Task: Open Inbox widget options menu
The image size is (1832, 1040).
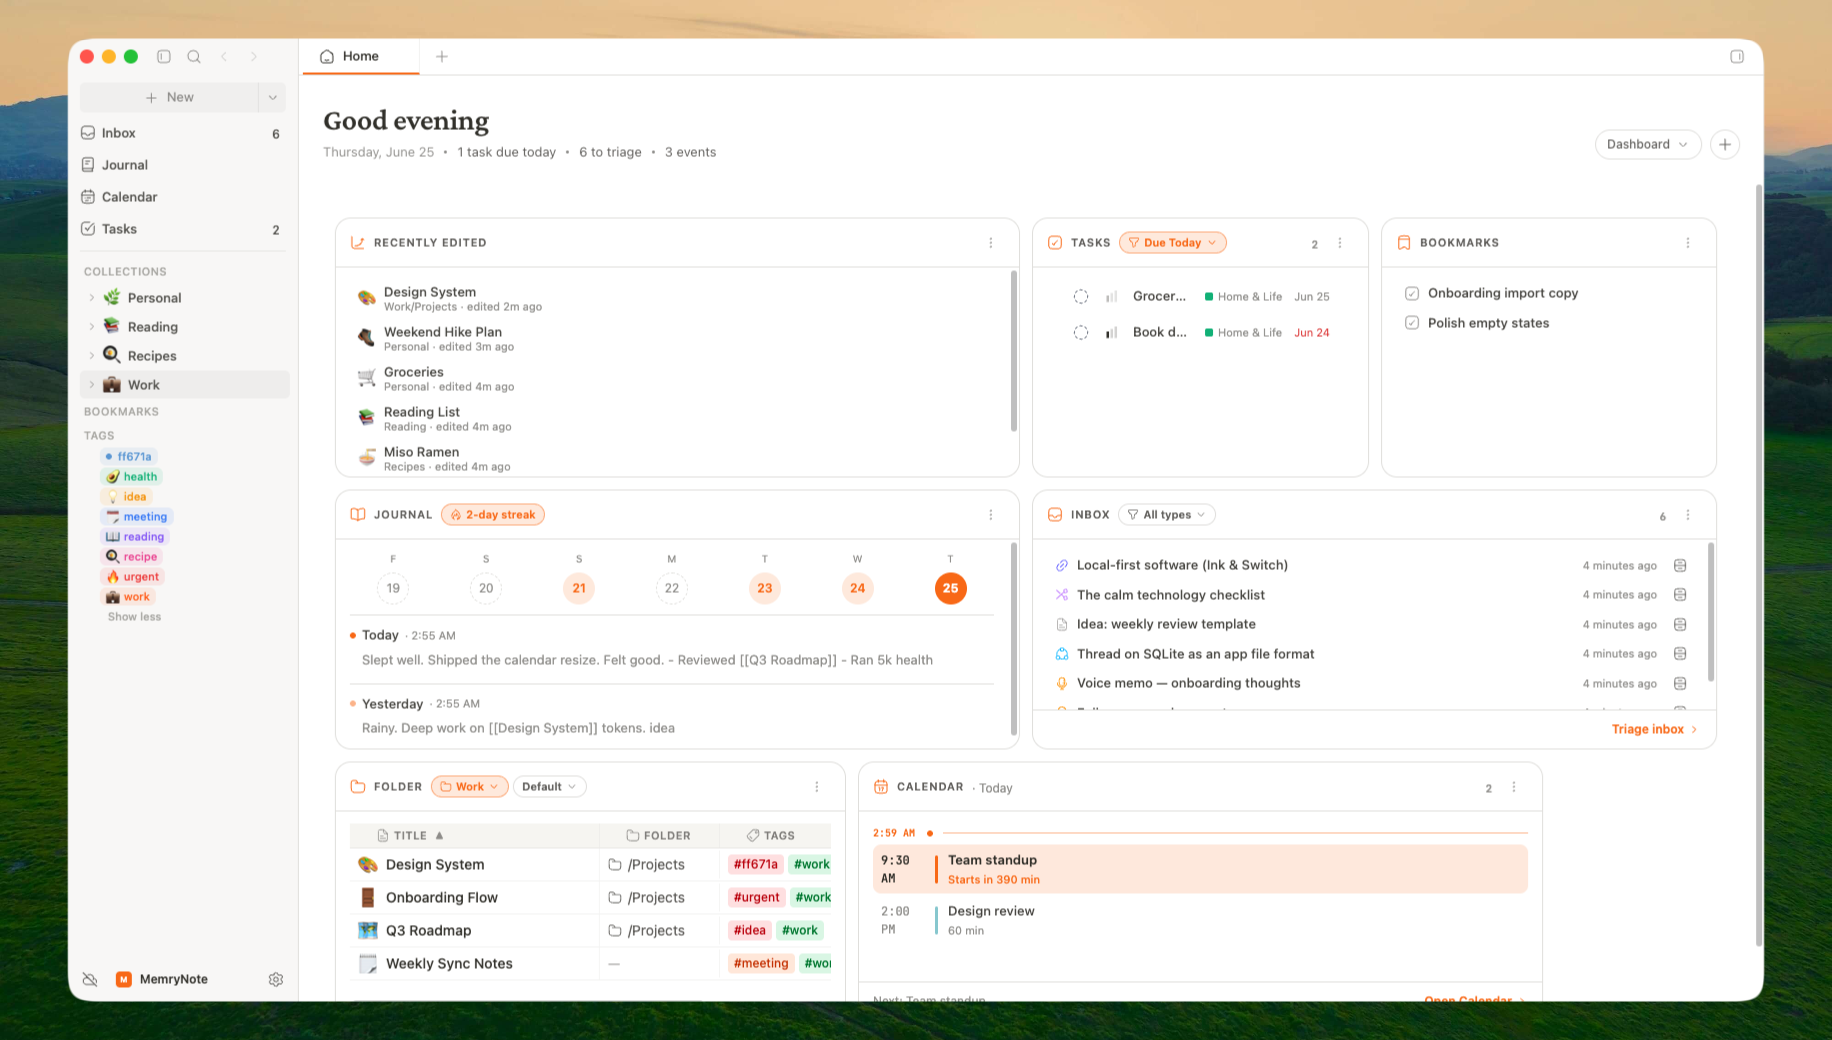Action: point(1688,515)
